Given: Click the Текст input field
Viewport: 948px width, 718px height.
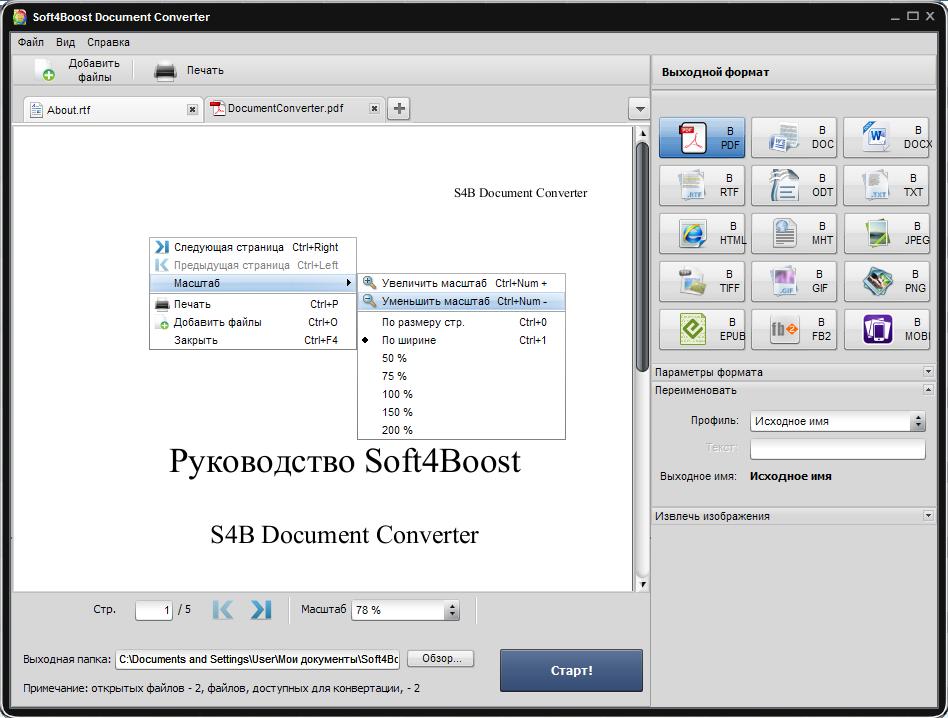Looking at the screenshot, I should 837,449.
